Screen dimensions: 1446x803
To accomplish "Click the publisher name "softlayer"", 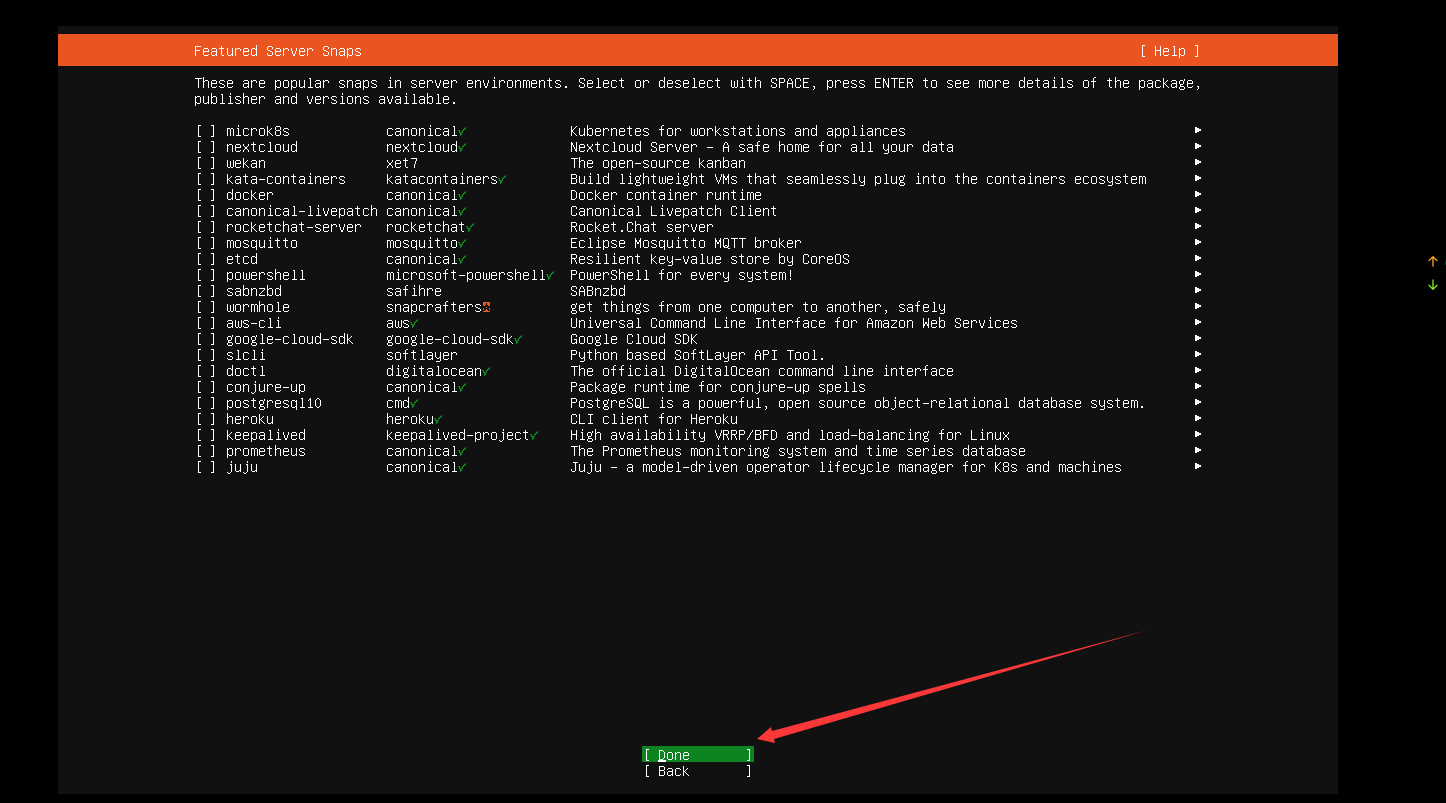I will pos(422,355).
